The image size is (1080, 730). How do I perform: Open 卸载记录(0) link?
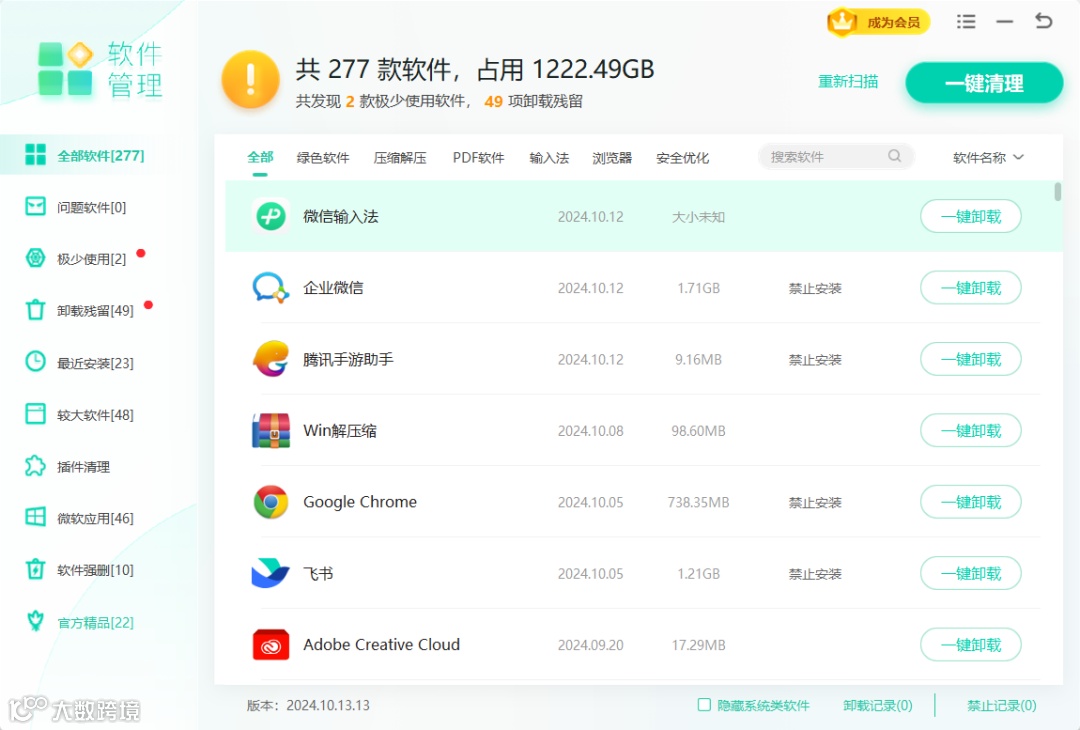(878, 705)
